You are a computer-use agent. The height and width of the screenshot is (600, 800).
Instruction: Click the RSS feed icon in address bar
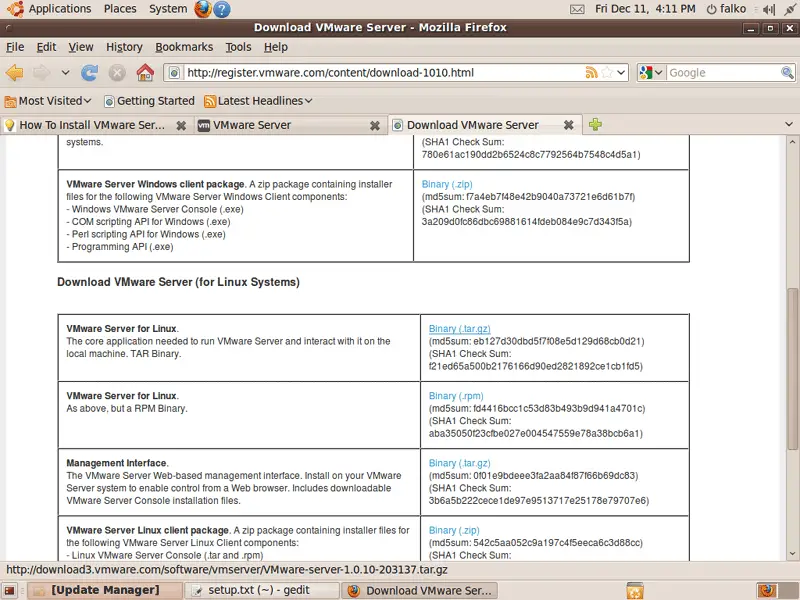(591, 72)
